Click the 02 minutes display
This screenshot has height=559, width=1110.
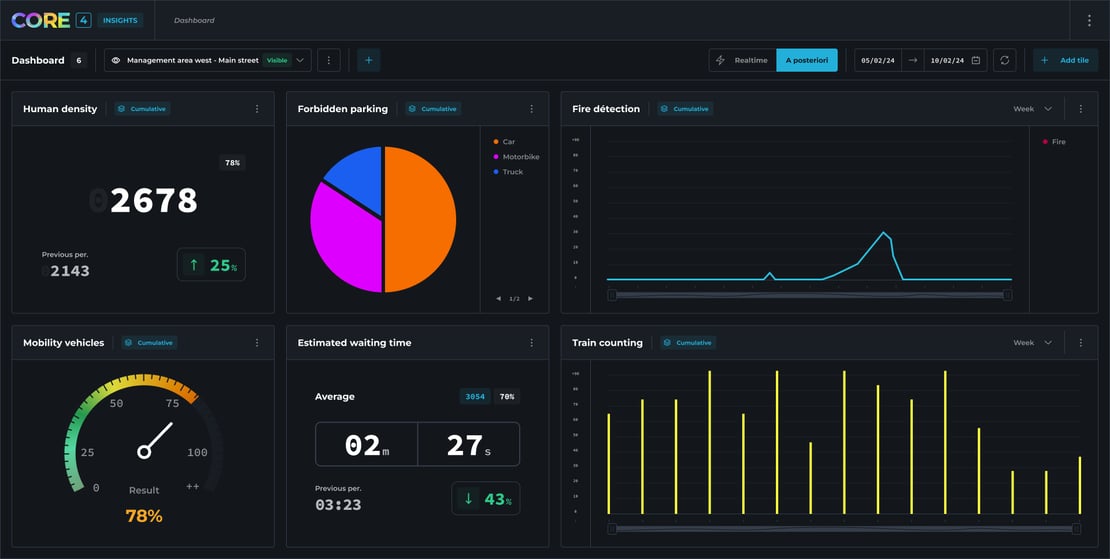point(367,444)
